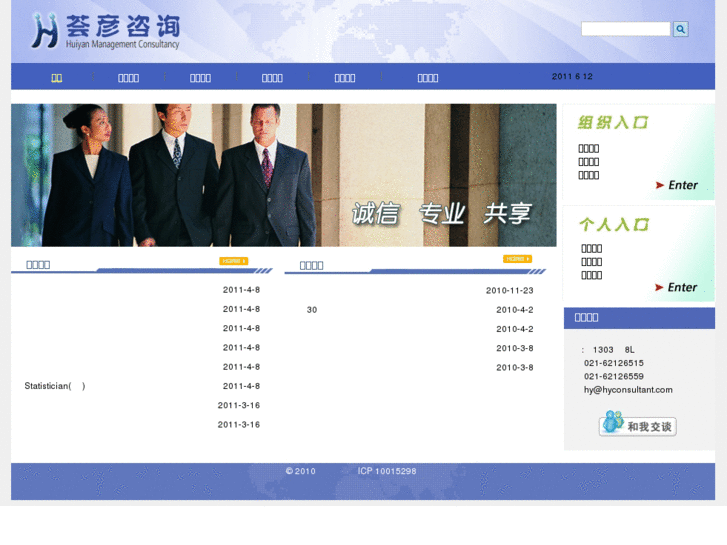The image size is (727, 545).
Task: Select the © 2010 footer text
Action: (300, 471)
